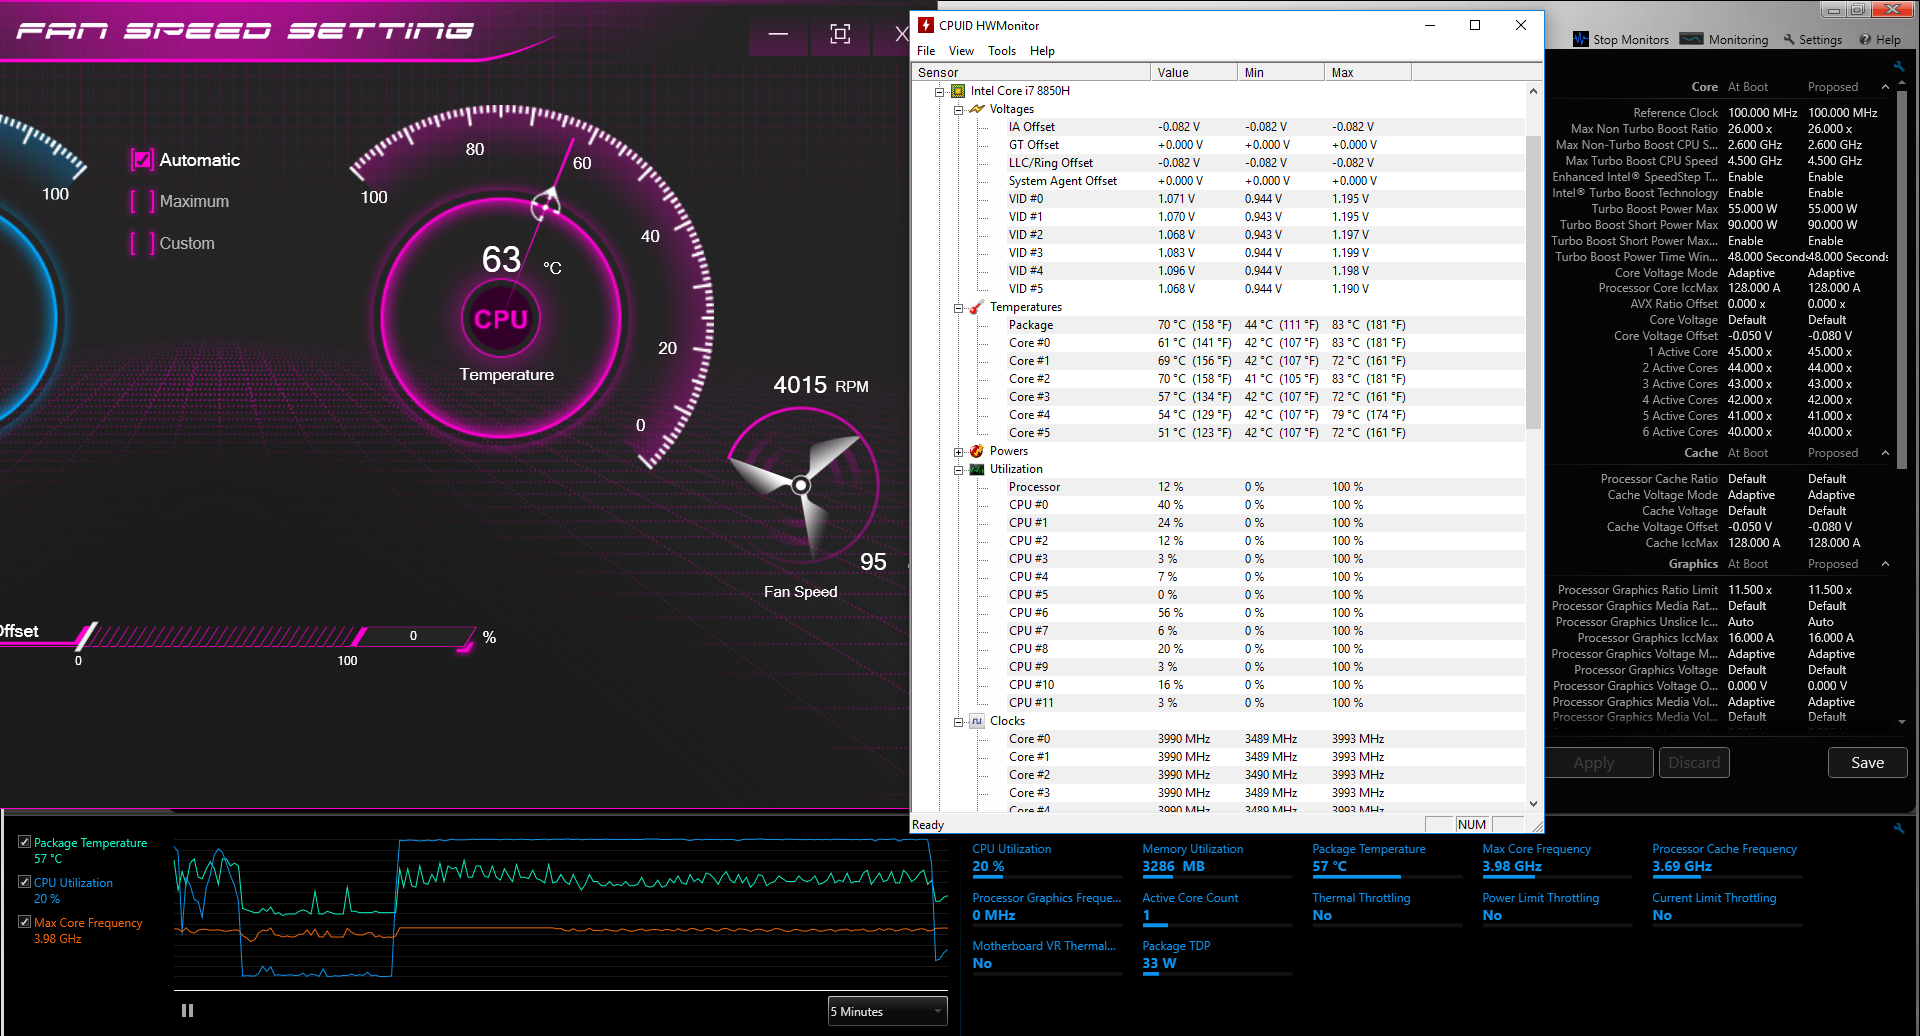Screen dimensions: 1920x1036
Task: Click the Clocks waveform icon
Action: [x=977, y=721]
